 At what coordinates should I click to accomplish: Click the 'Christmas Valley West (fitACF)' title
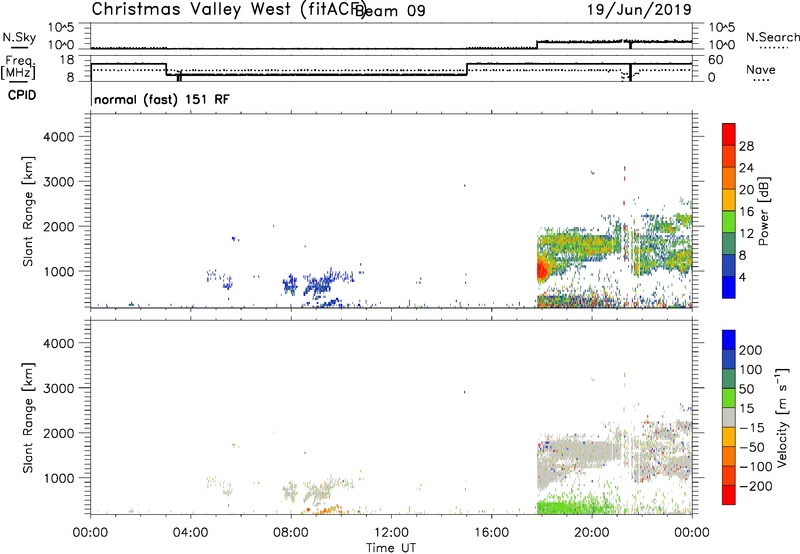229,10
